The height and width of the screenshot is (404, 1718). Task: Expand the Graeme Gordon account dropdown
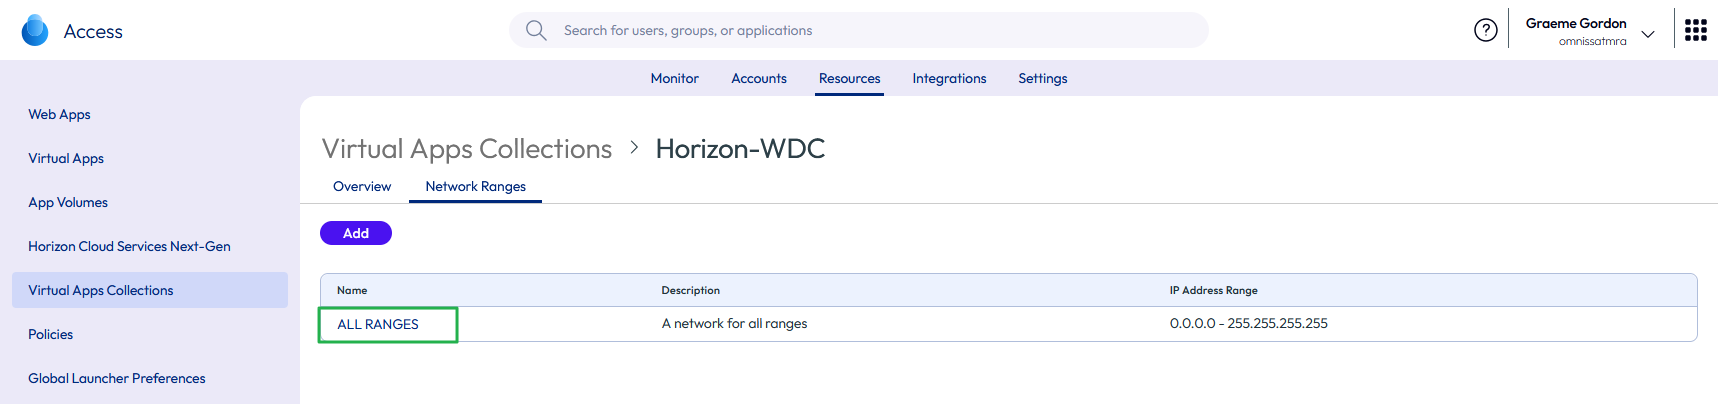pyautogui.click(x=1648, y=34)
